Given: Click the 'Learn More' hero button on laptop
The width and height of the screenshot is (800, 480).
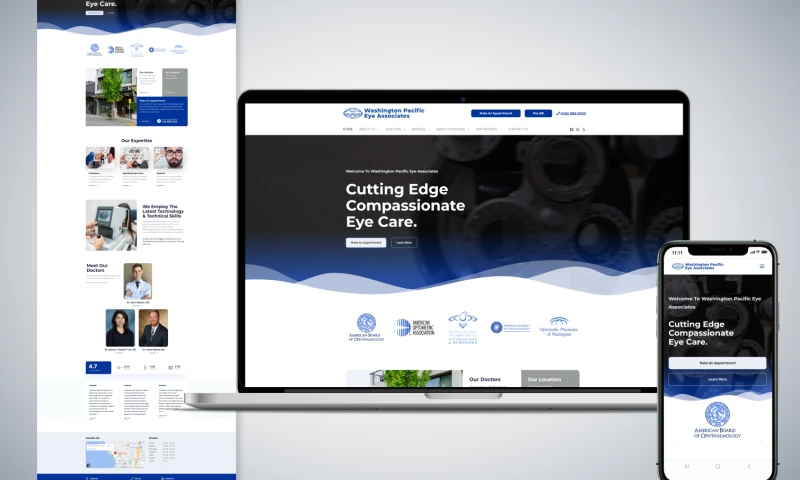Looking at the screenshot, I should pos(404,243).
